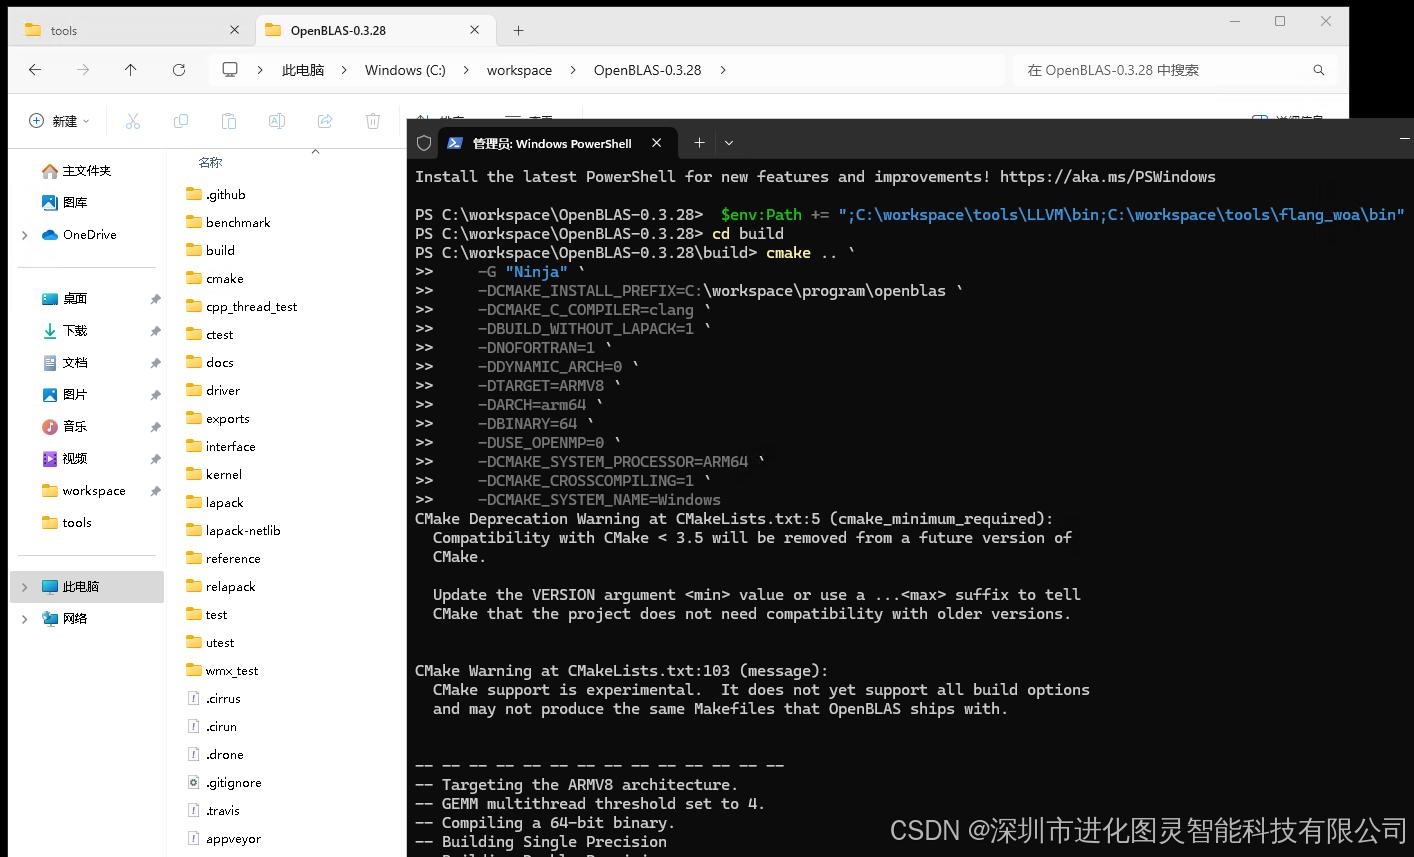Click chevron after workspace breadcrumb
Viewport: 1414px width, 857px height.
click(x=573, y=70)
